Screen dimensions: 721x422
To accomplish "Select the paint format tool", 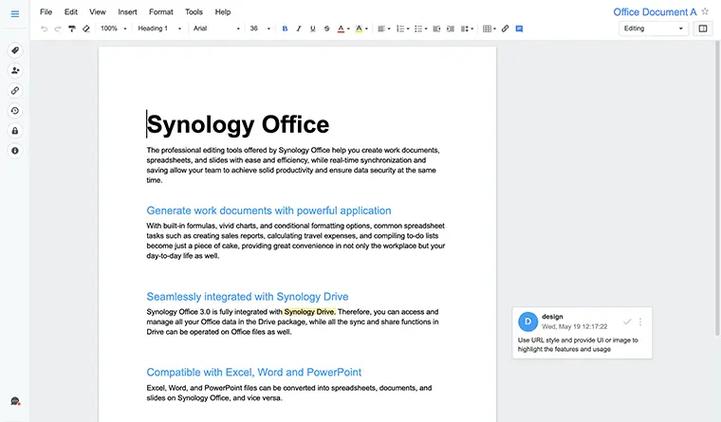I will 72,29.
